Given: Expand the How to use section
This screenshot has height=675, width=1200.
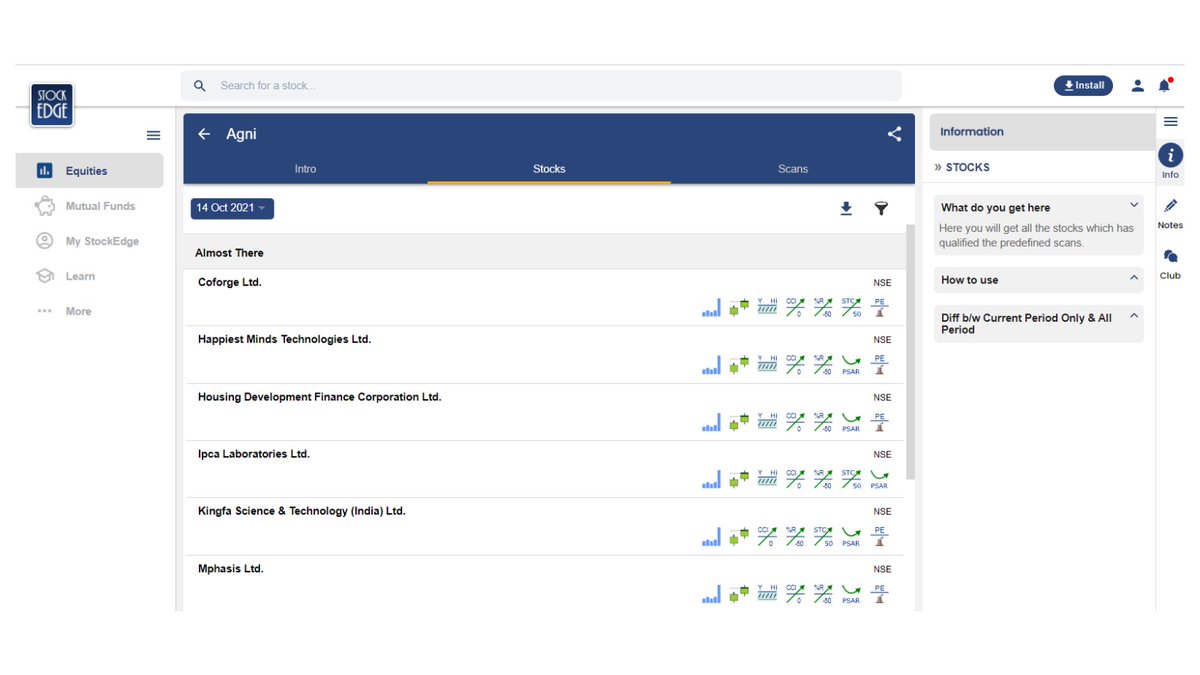Looking at the screenshot, I should 1134,279.
